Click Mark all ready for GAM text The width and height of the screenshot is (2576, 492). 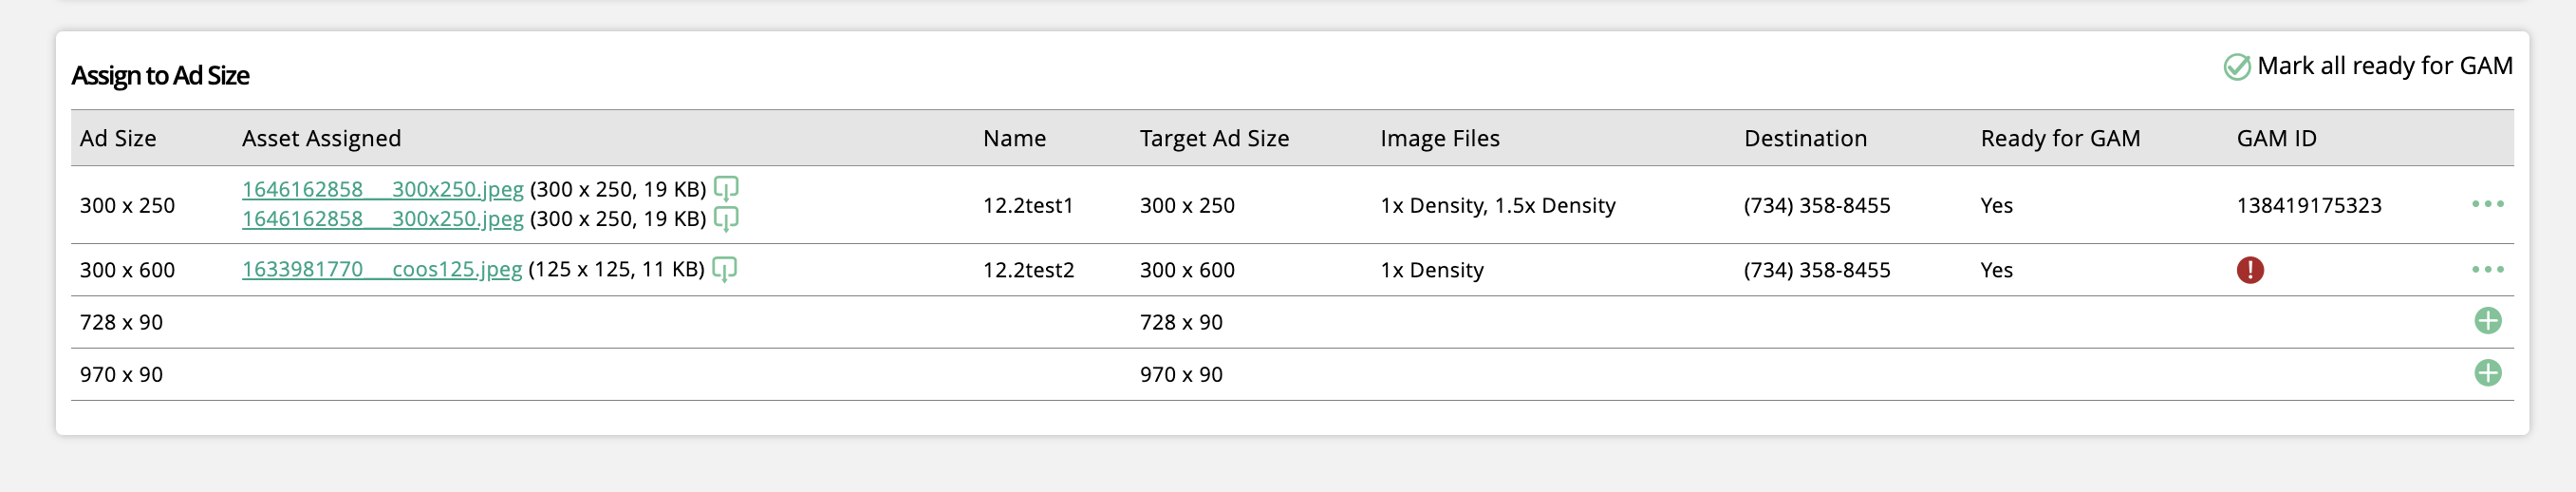coord(2385,66)
